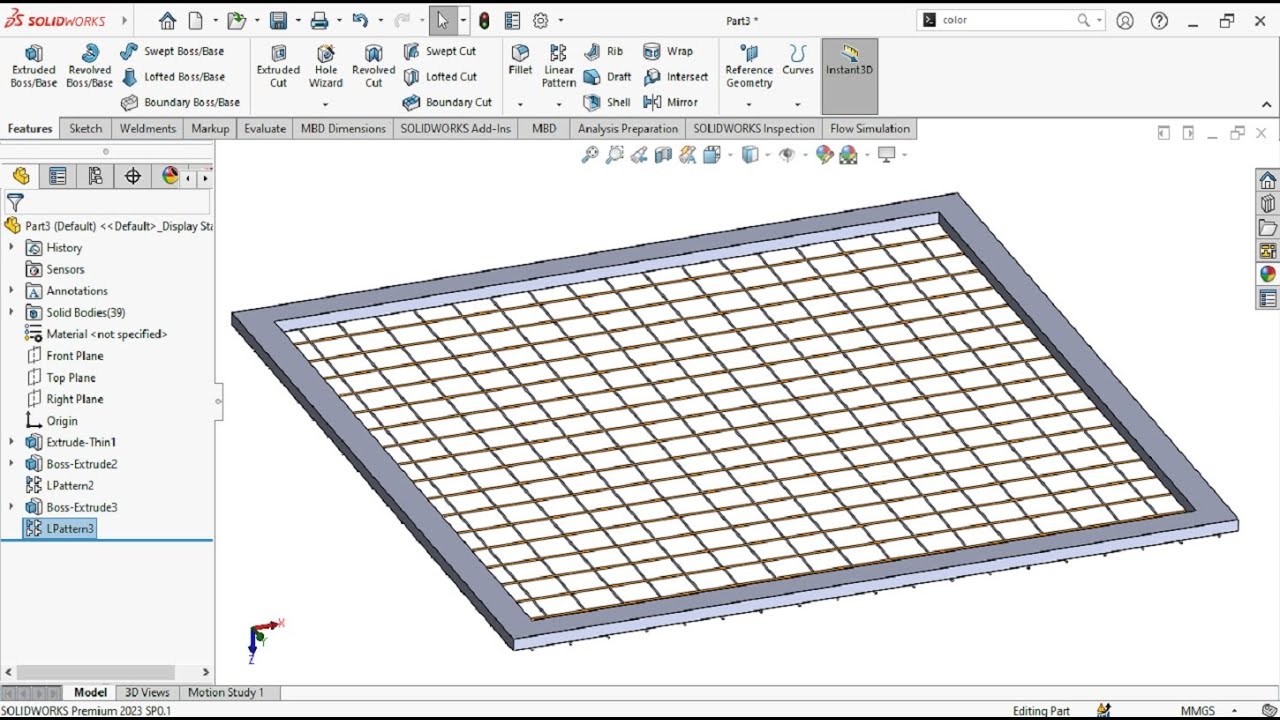Activate the Extruded Cut tool
This screenshot has width=1280, height=720.
pyautogui.click(x=278, y=66)
